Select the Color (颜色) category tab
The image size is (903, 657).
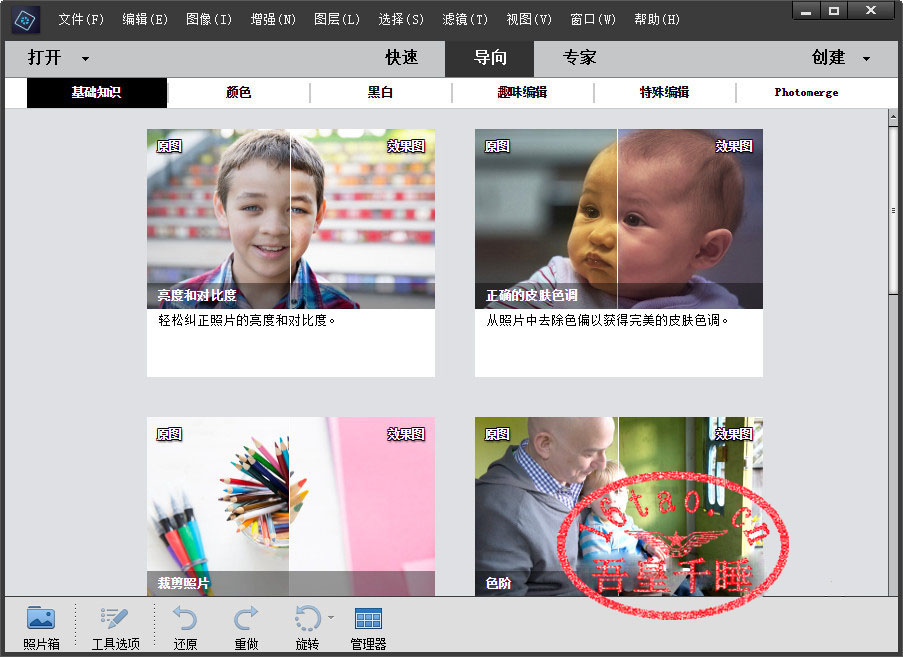[239, 92]
